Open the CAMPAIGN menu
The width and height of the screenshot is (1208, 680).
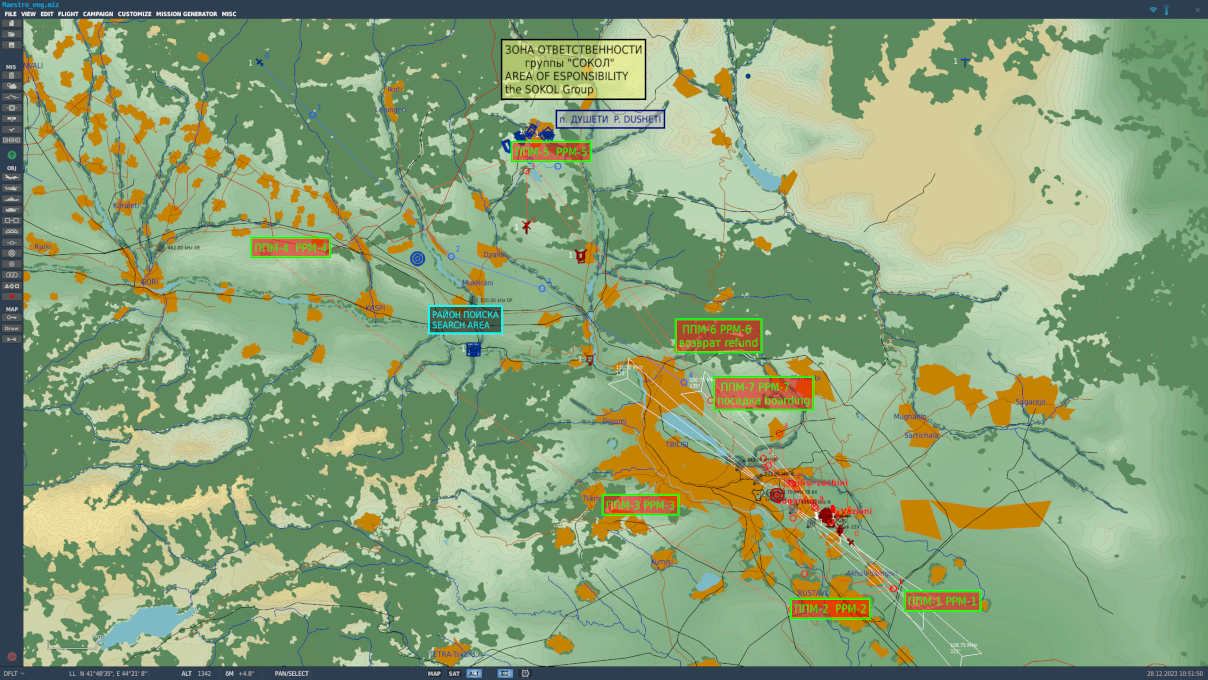pyautogui.click(x=98, y=14)
